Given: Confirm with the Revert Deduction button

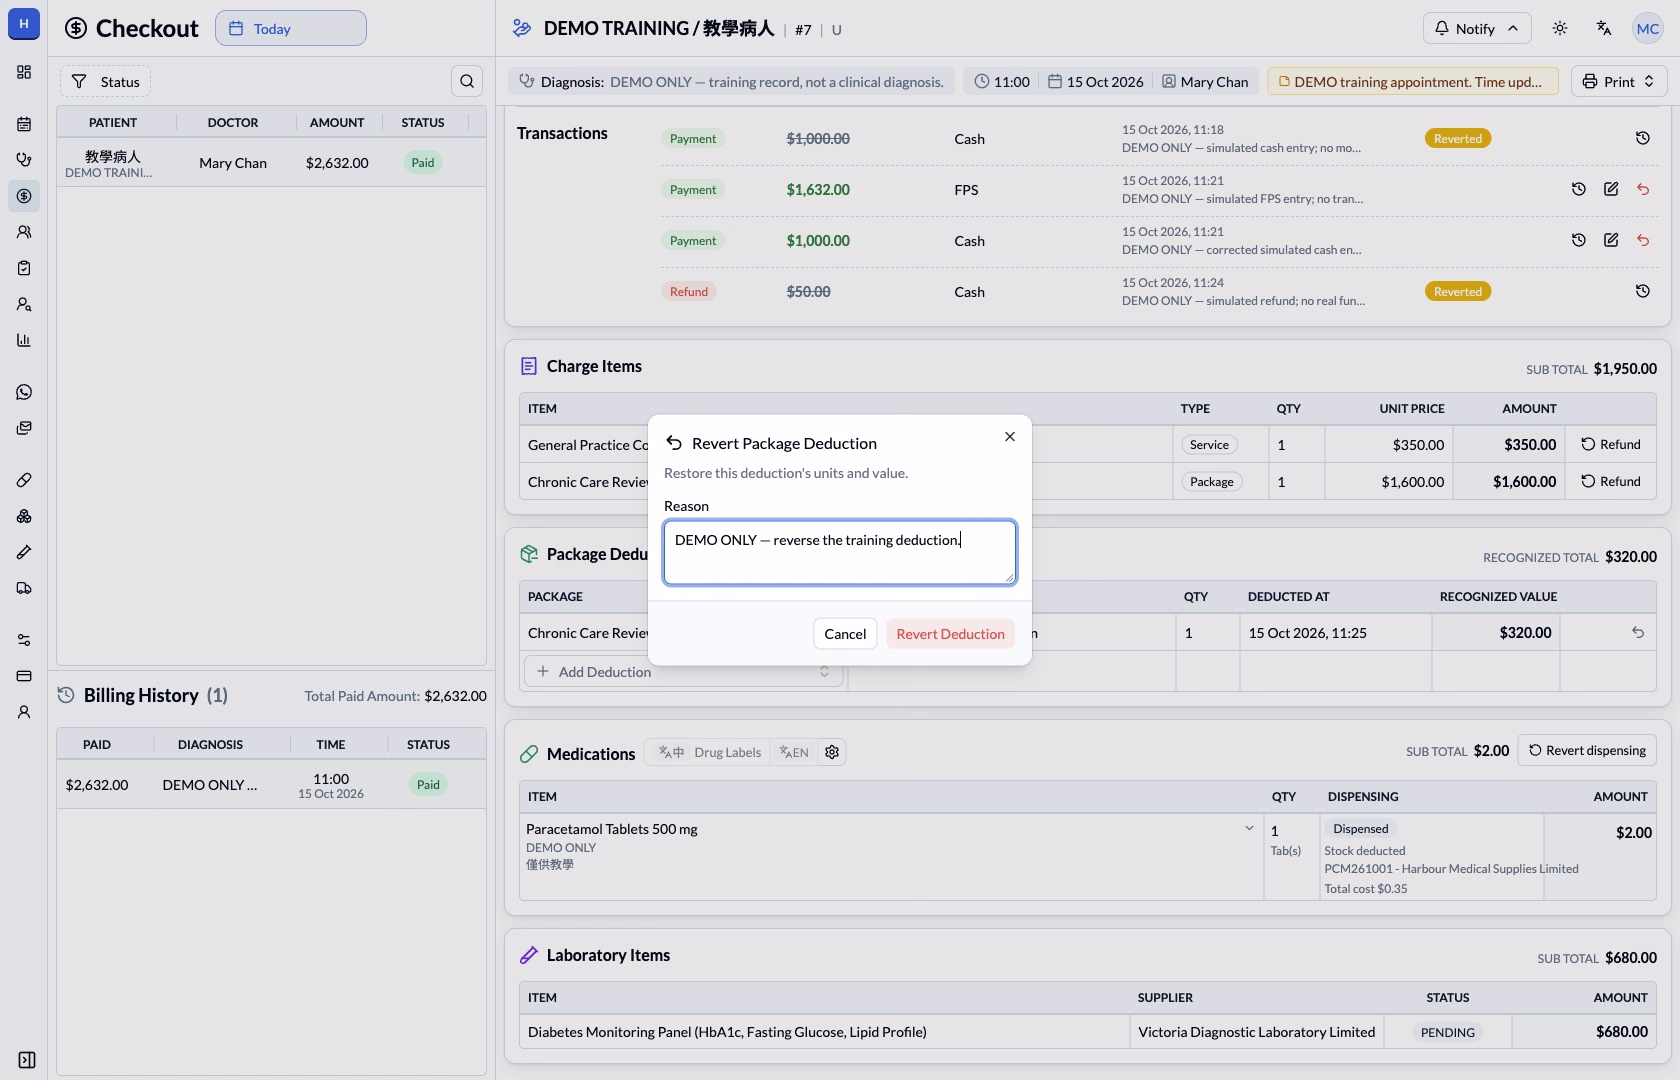Looking at the screenshot, I should click(x=950, y=633).
